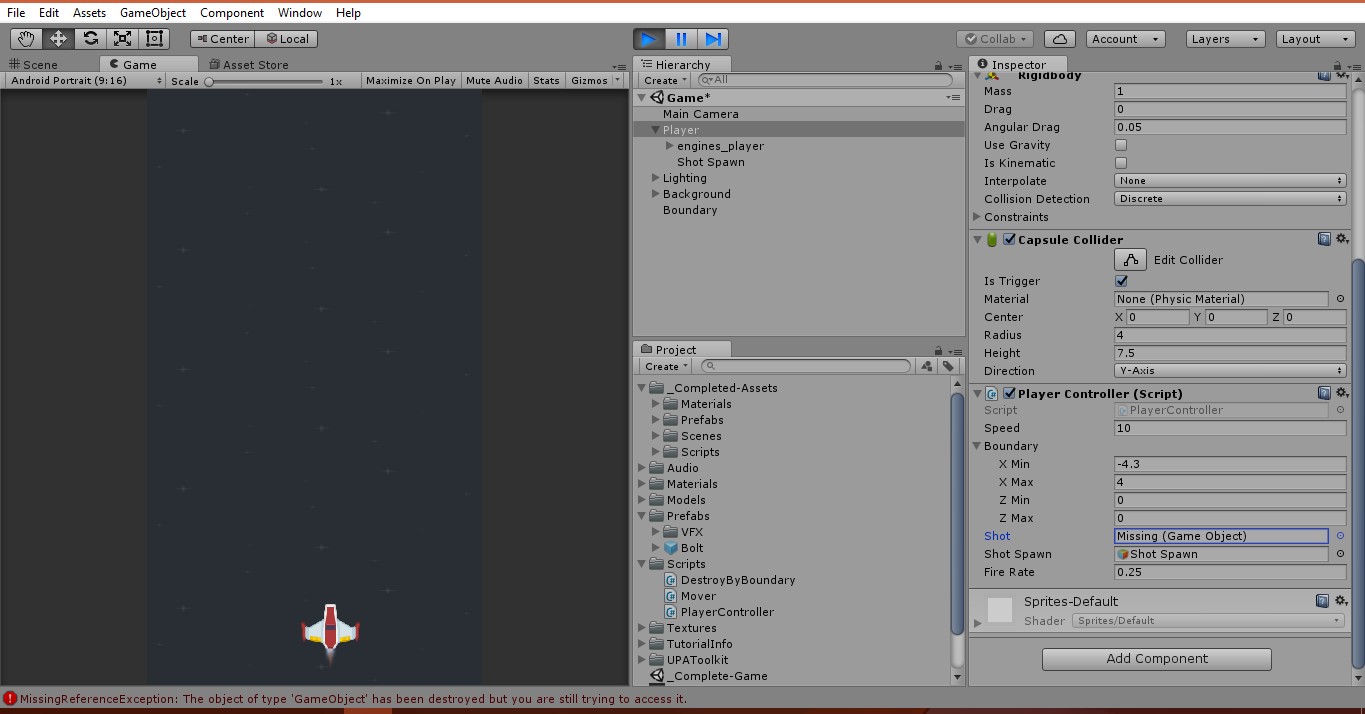Viewport: 1365px width, 714px height.
Task: Toggle Is Kinematic on the Rigidbody
Action: [x=1120, y=162]
